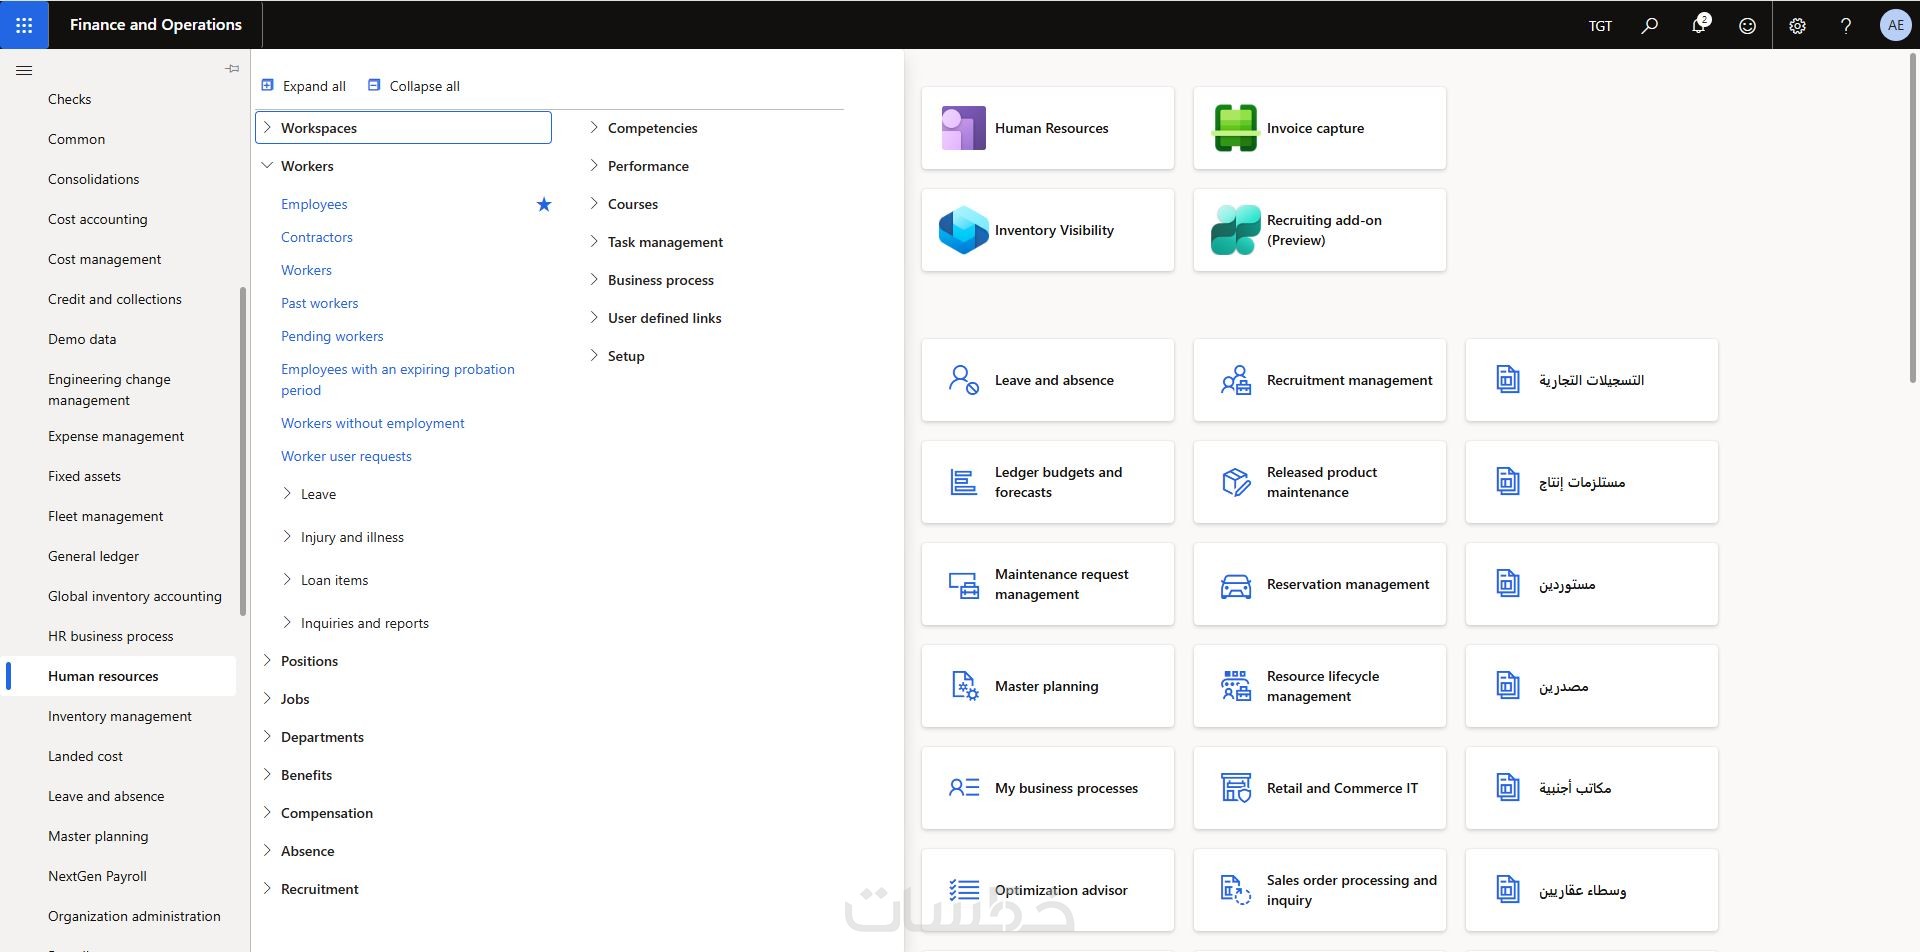Expand the Positions section
The height and width of the screenshot is (952, 1920).
pyautogui.click(x=267, y=661)
